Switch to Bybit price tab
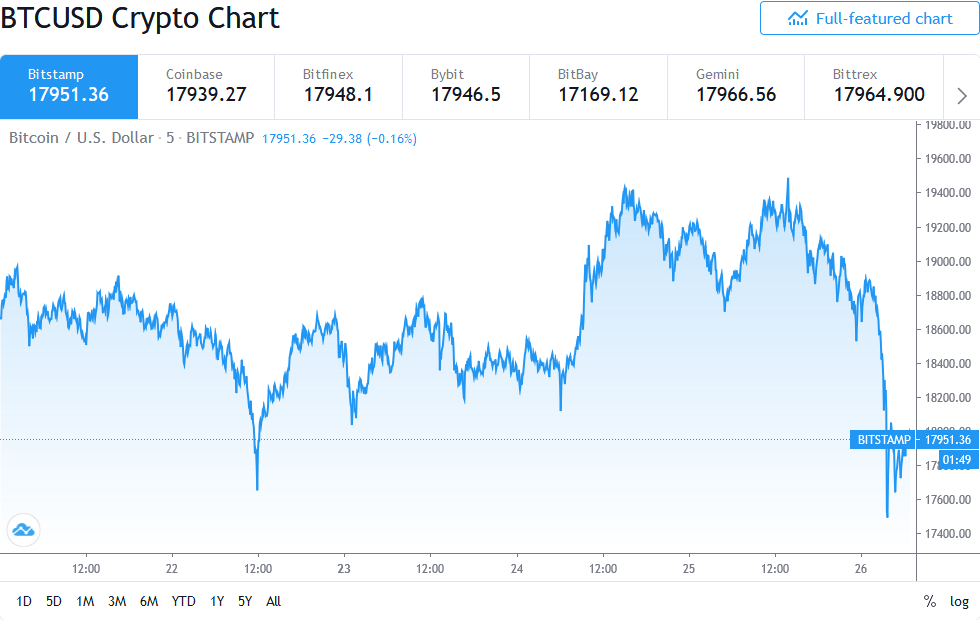Viewport: 980px width, 620px height. 466,86
